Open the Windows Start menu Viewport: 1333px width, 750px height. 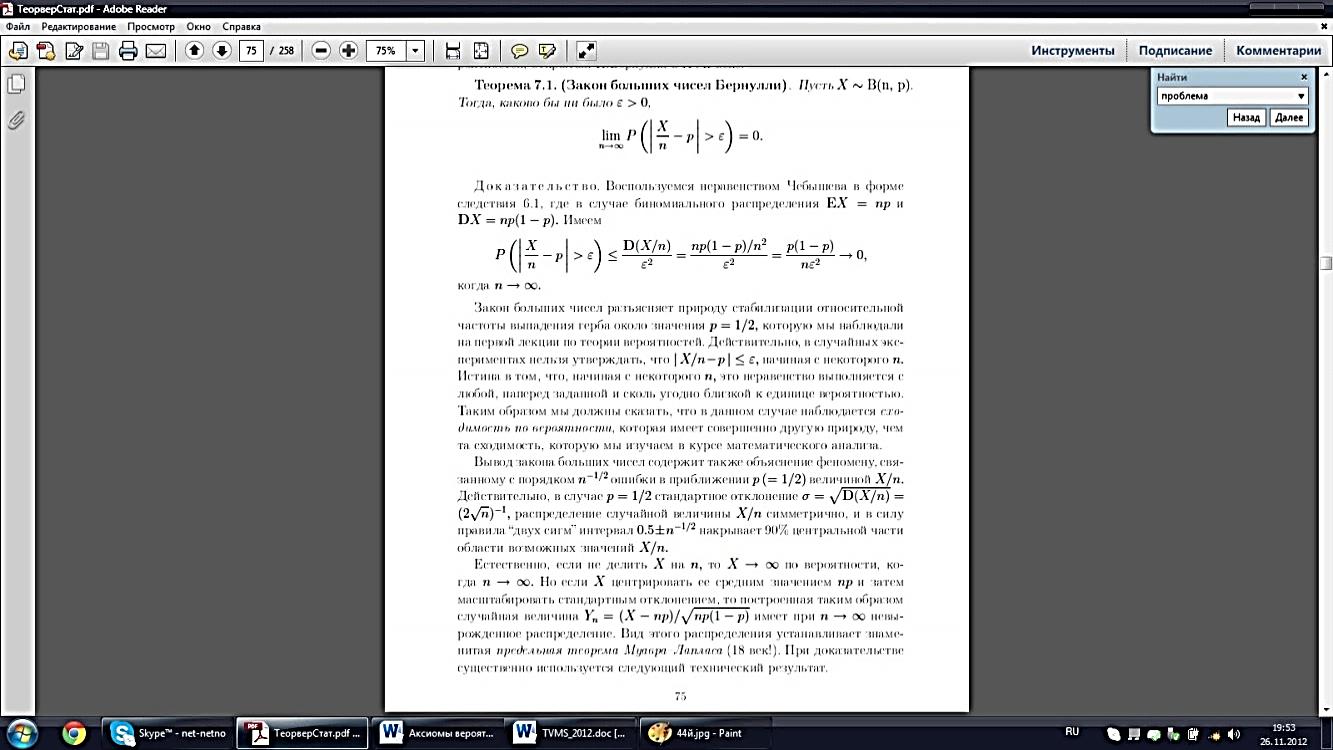click(x=22, y=732)
